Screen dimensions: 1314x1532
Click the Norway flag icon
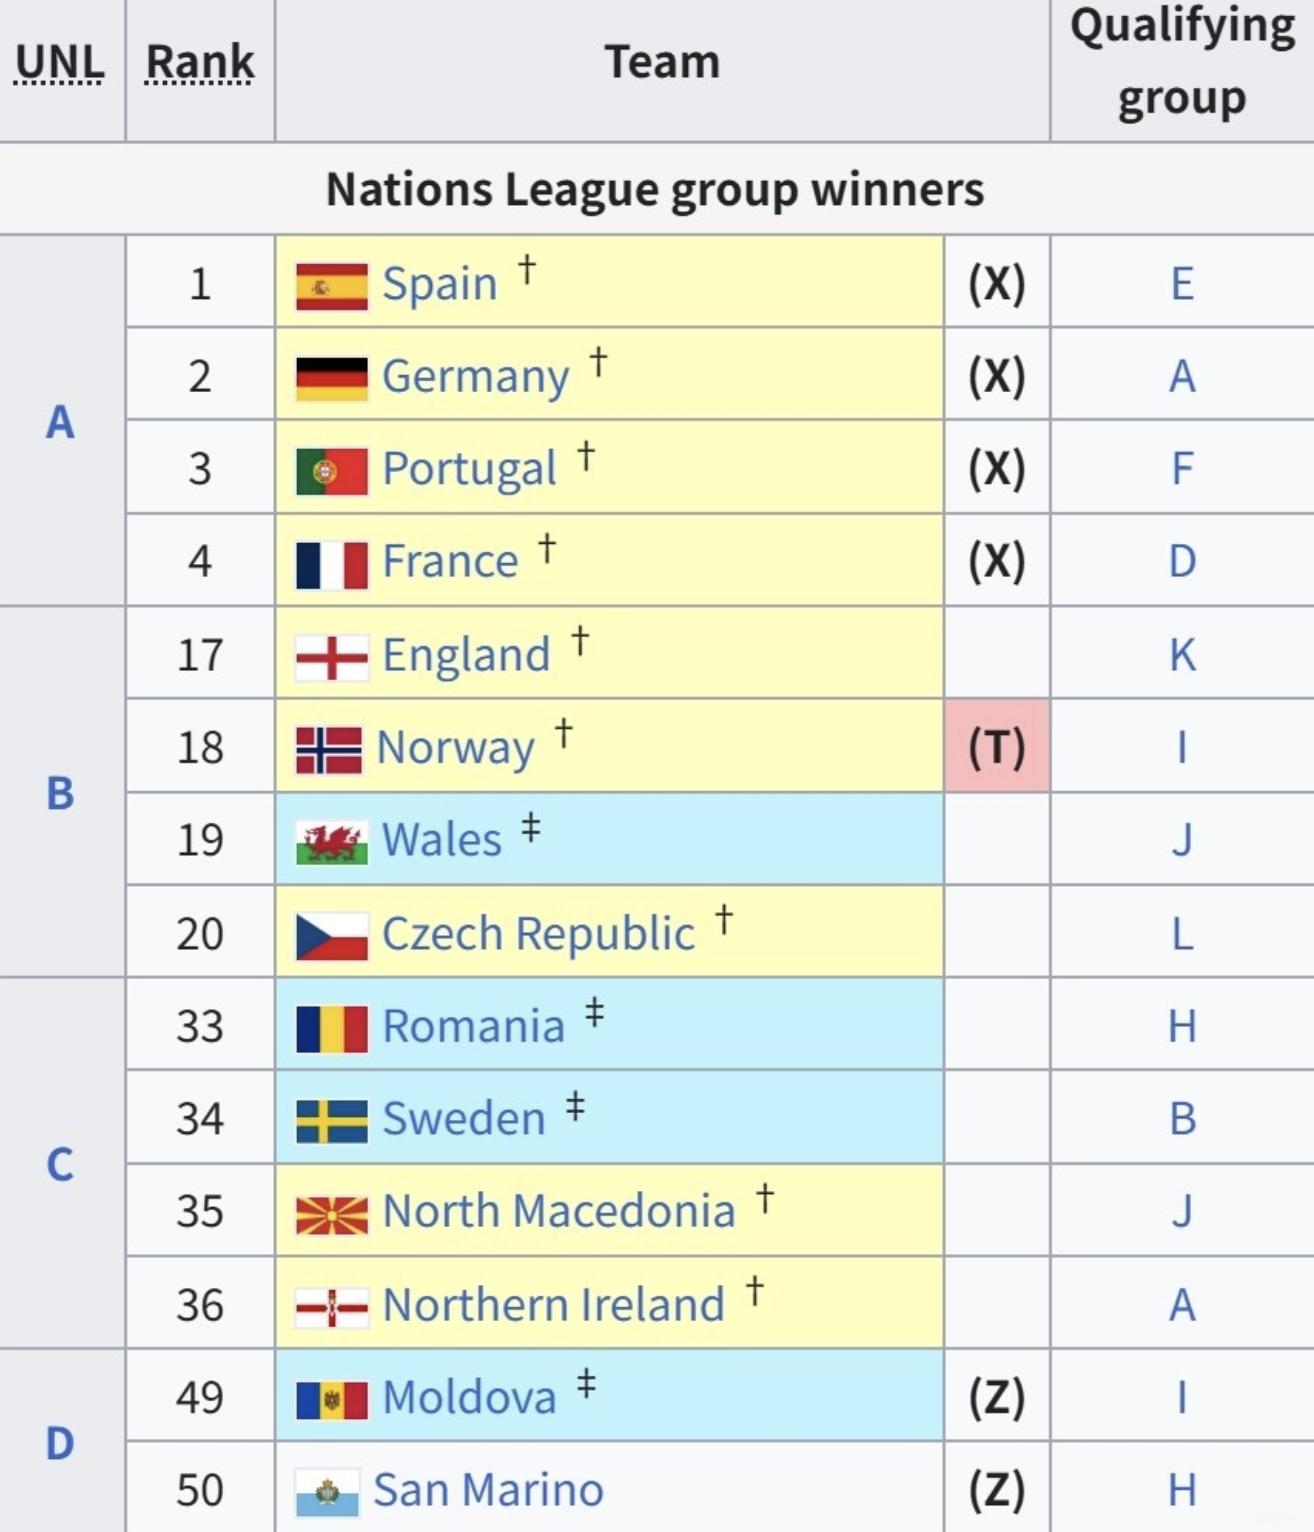pyautogui.click(x=329, y=749)
